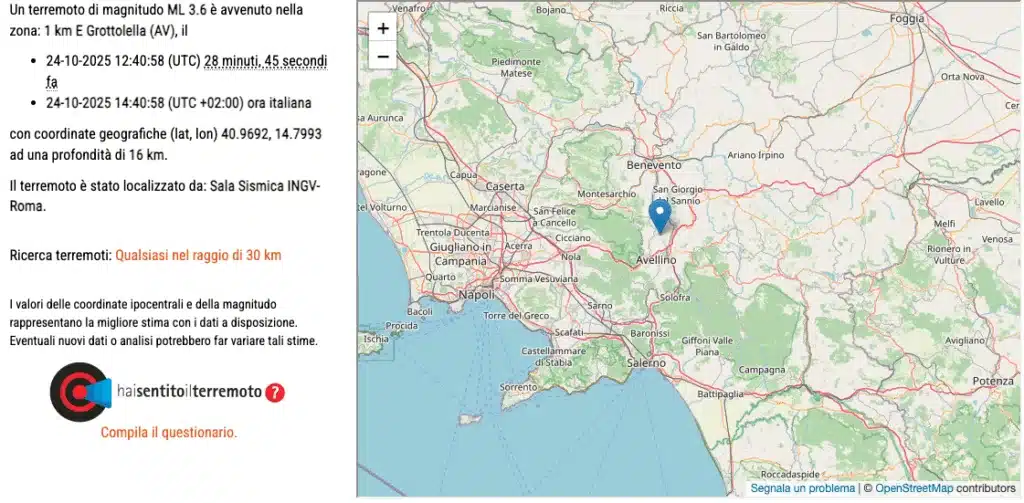Zoom in on the map
The height and width of the screenshot is (503, 1024).
click(x=382, y=28)
